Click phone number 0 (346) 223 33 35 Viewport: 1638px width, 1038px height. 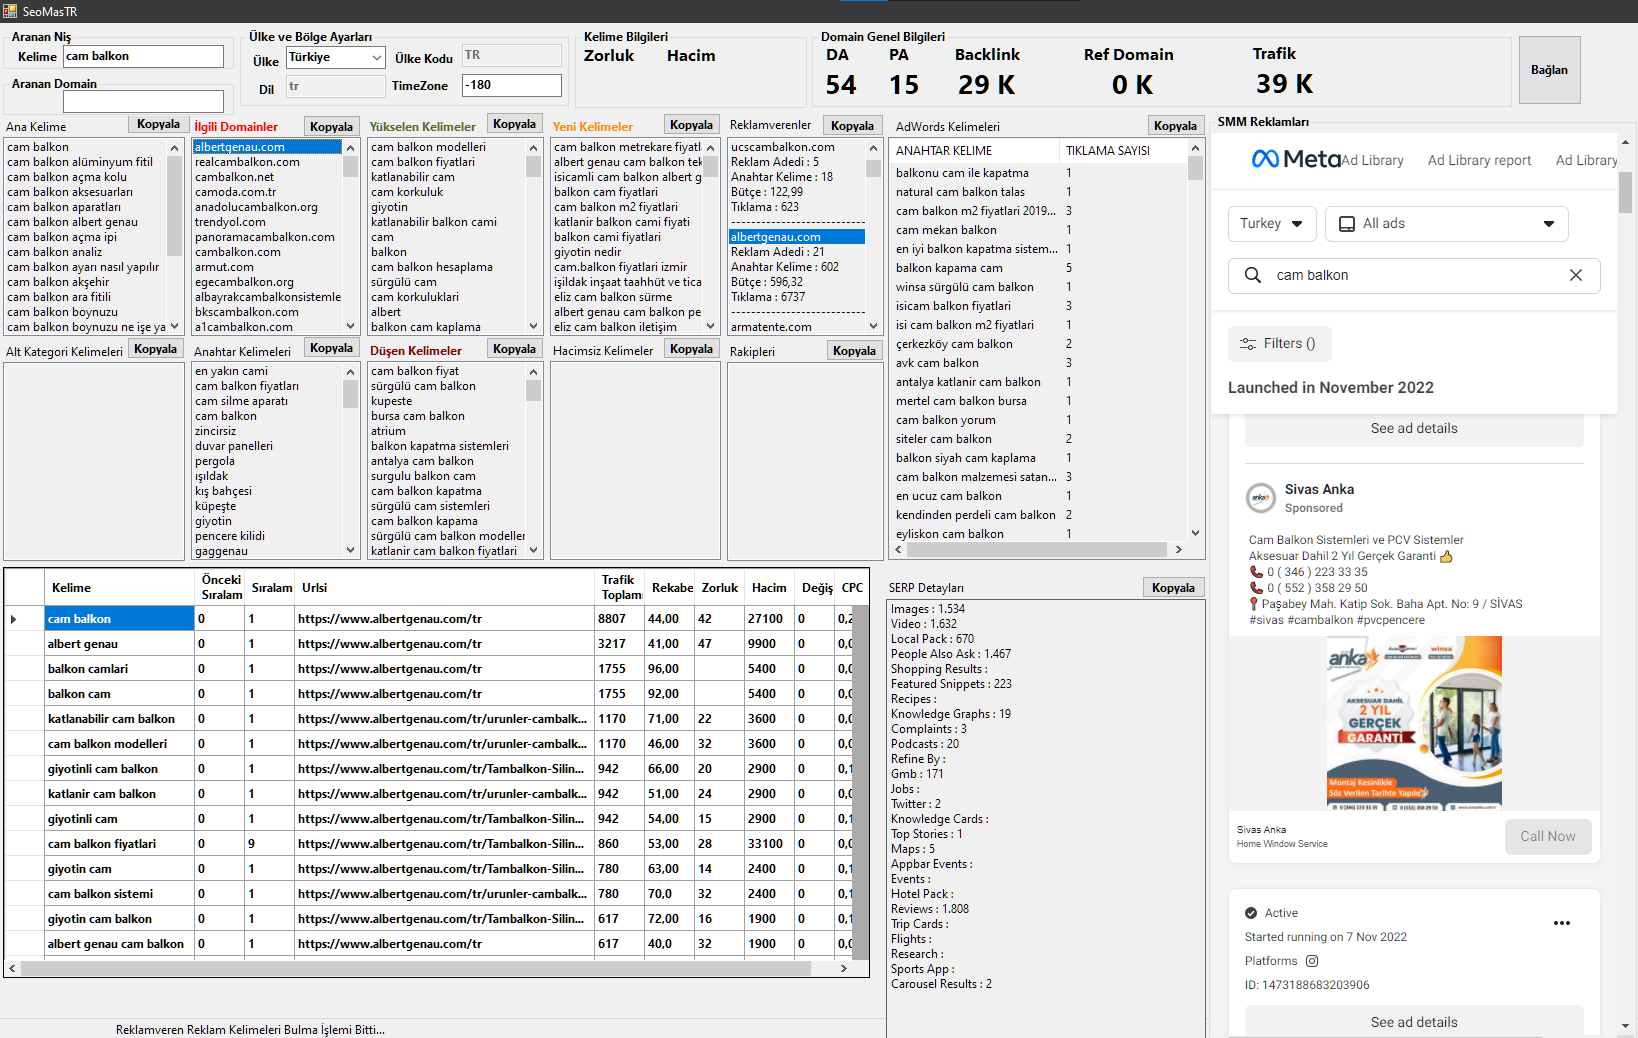[x=1316, y=572]
